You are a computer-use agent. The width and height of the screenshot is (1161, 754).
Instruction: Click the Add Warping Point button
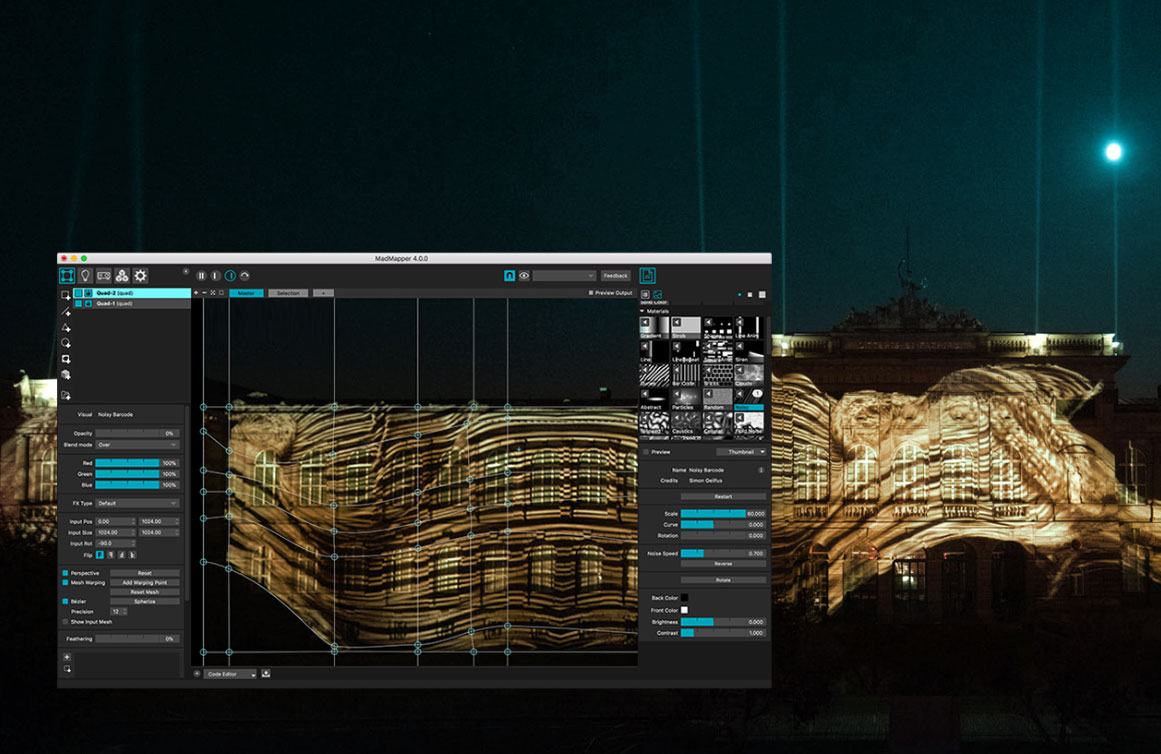[144, 582]
